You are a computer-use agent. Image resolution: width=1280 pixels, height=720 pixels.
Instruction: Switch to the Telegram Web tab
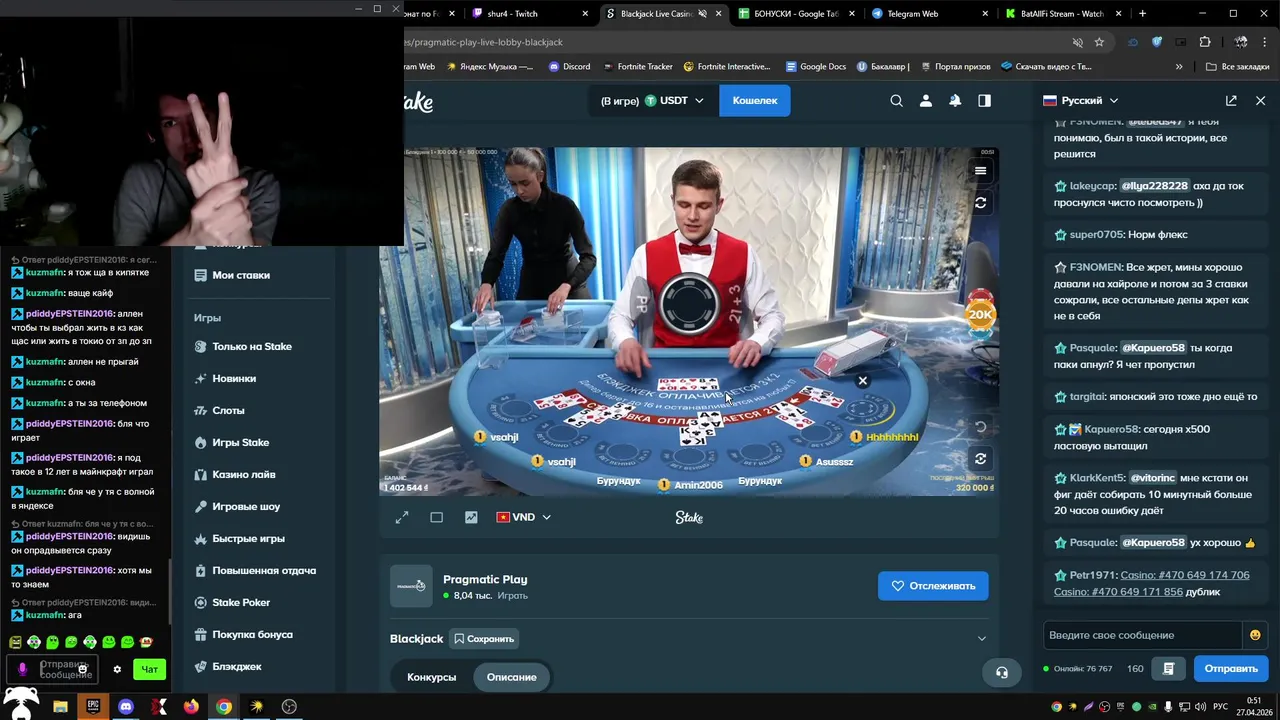929,14
